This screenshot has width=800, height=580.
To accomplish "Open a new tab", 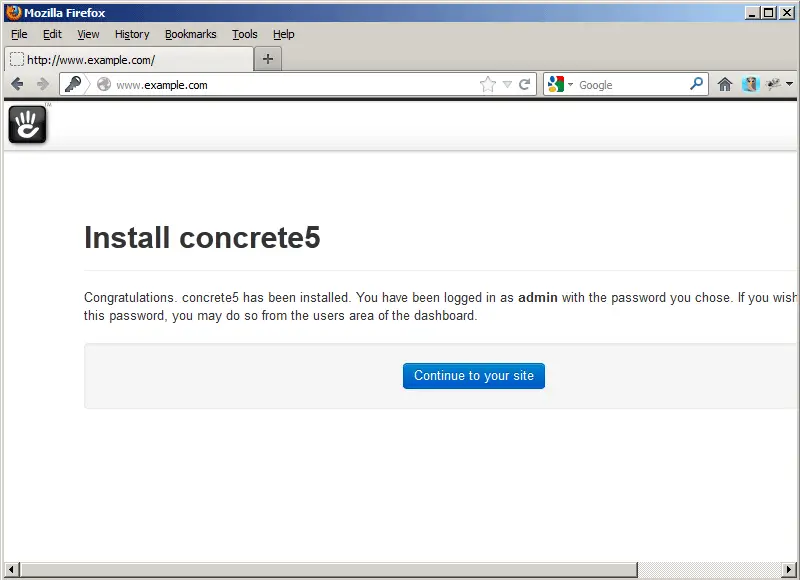I will [268, 59].
